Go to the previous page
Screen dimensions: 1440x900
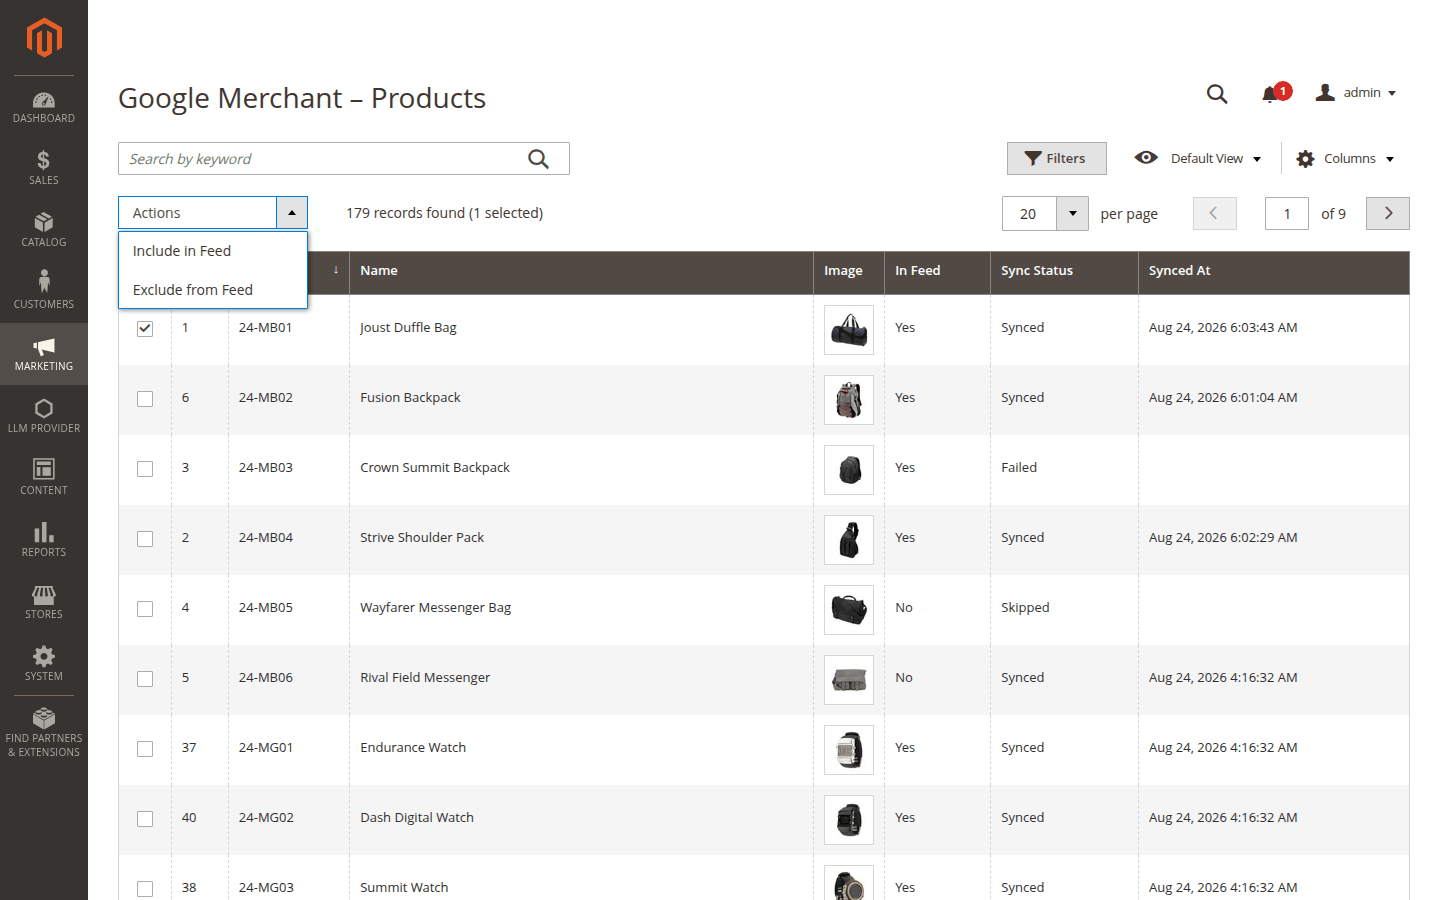click(1214, 213)
